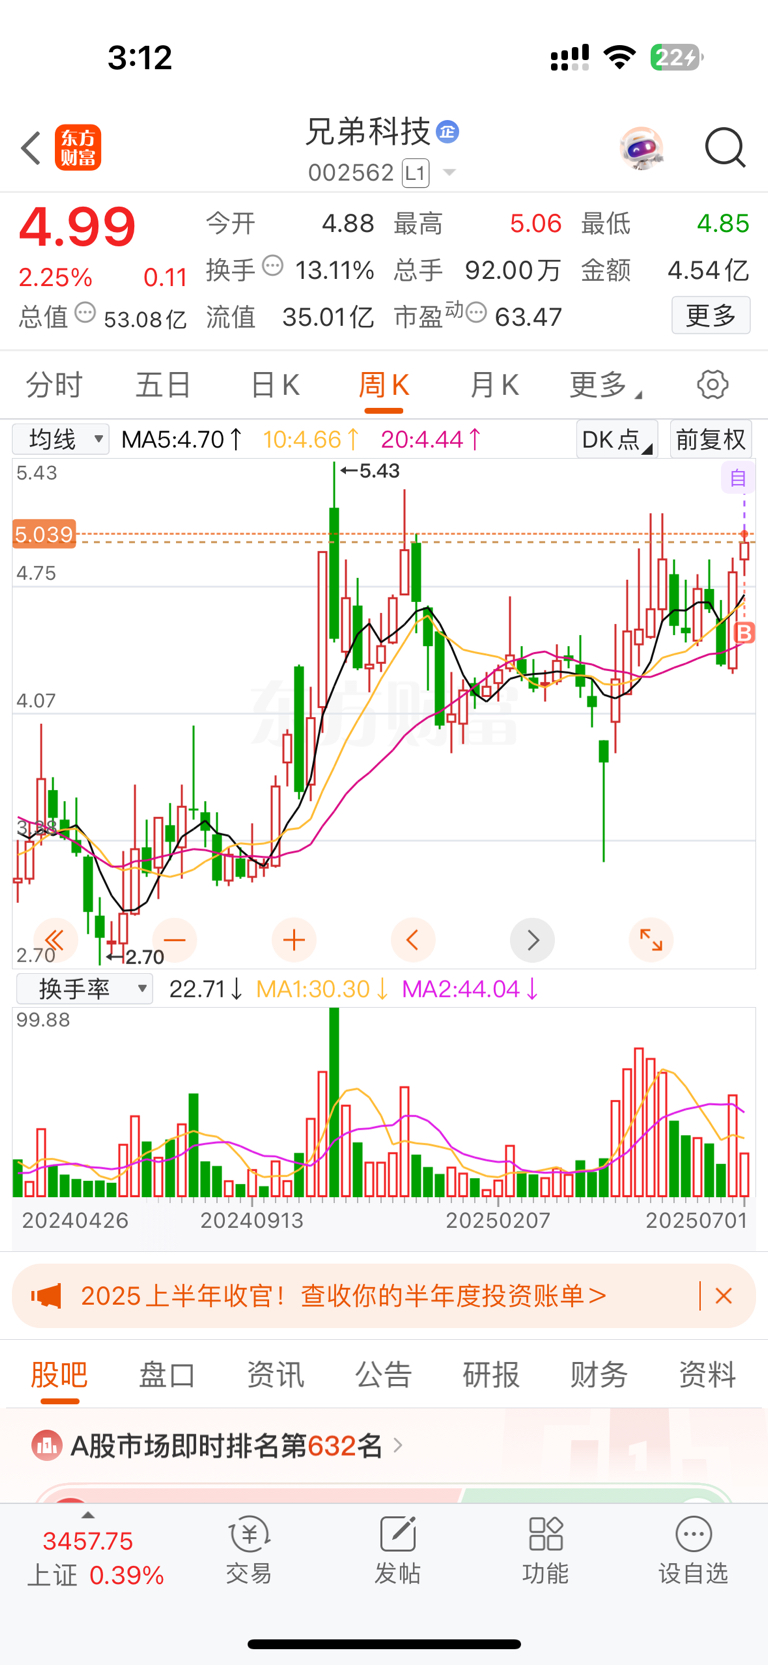Open the 前复权 adjustment selector

(711, 440)
